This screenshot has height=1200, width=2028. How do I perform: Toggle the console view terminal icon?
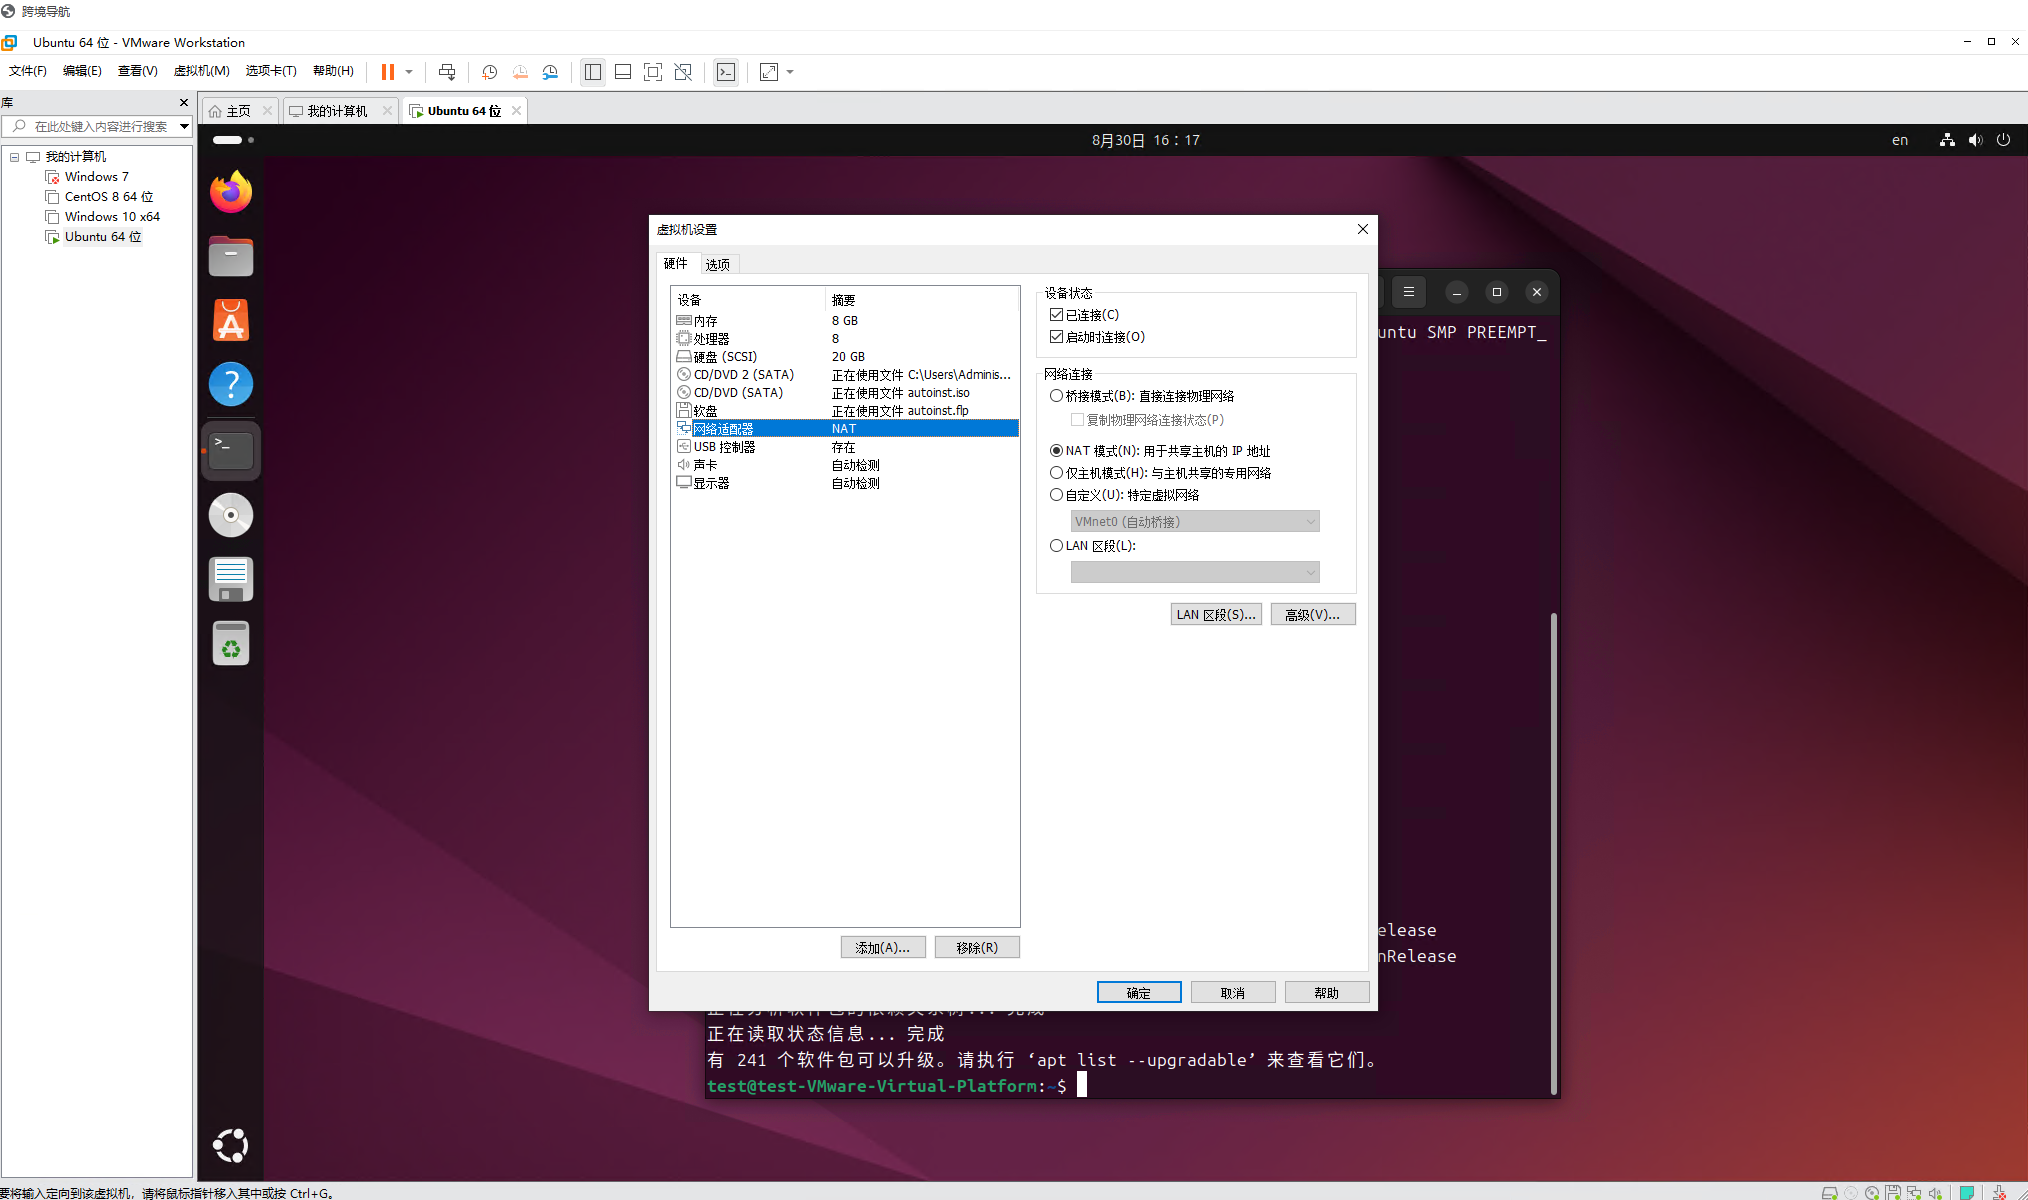726,72
